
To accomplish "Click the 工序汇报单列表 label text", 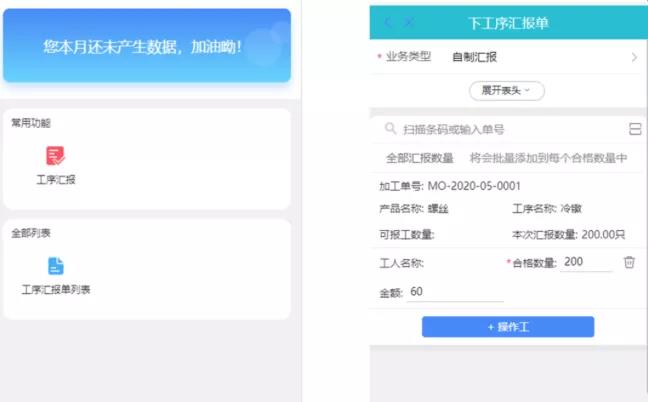I will tap(56, 290).
